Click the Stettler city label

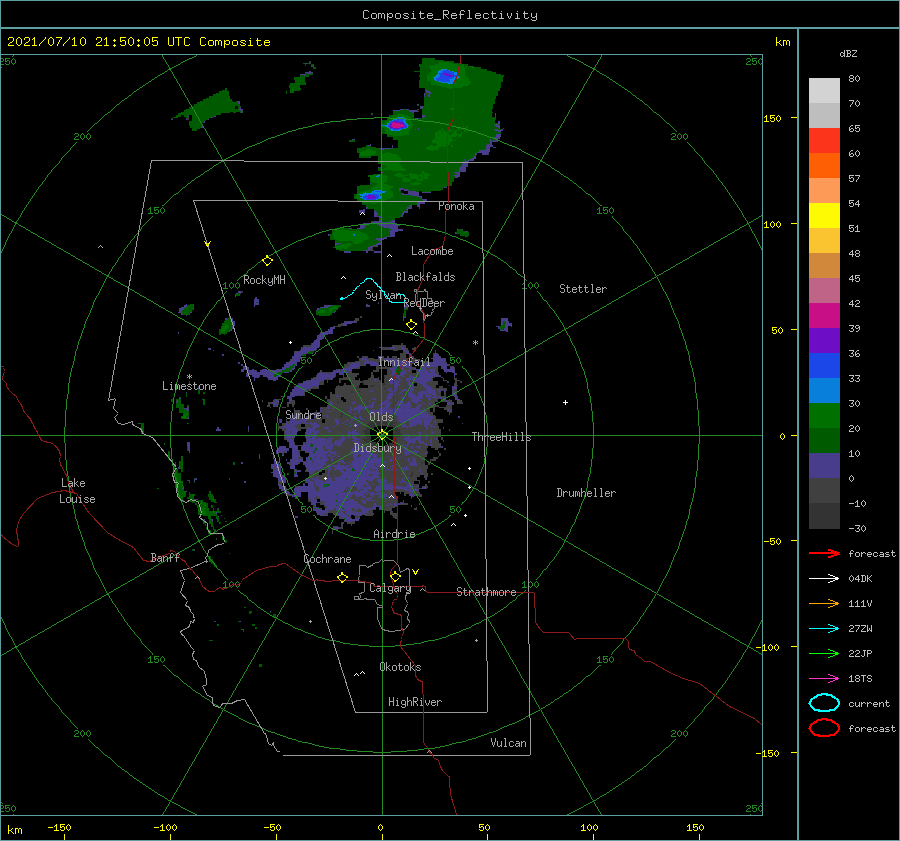tap(583, 289)
